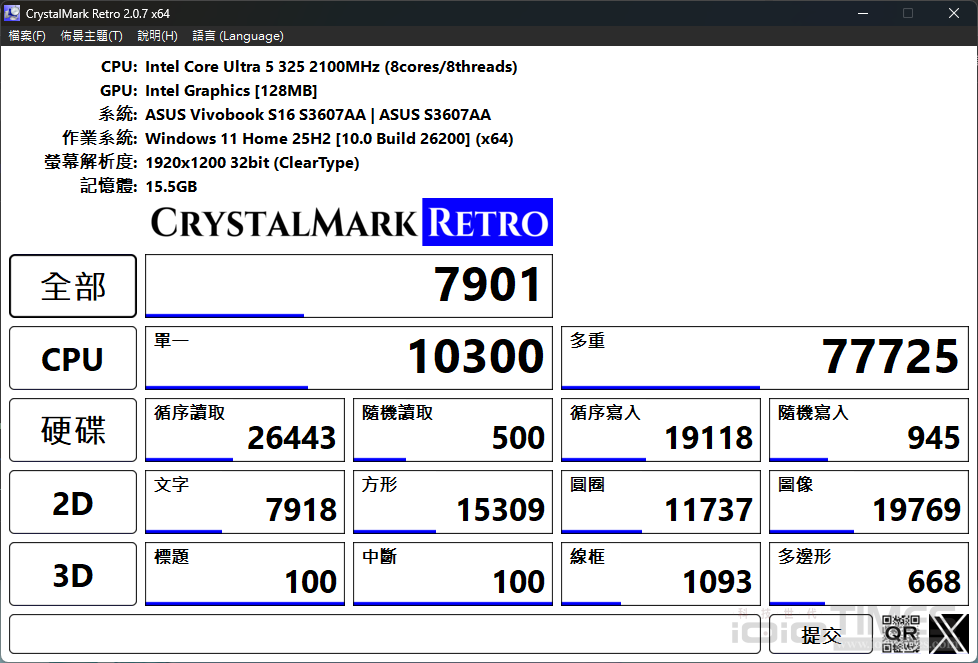Click the total score panel showing 7901
The width and height of the screenshot is (978, 663).
tap(348, 286)
